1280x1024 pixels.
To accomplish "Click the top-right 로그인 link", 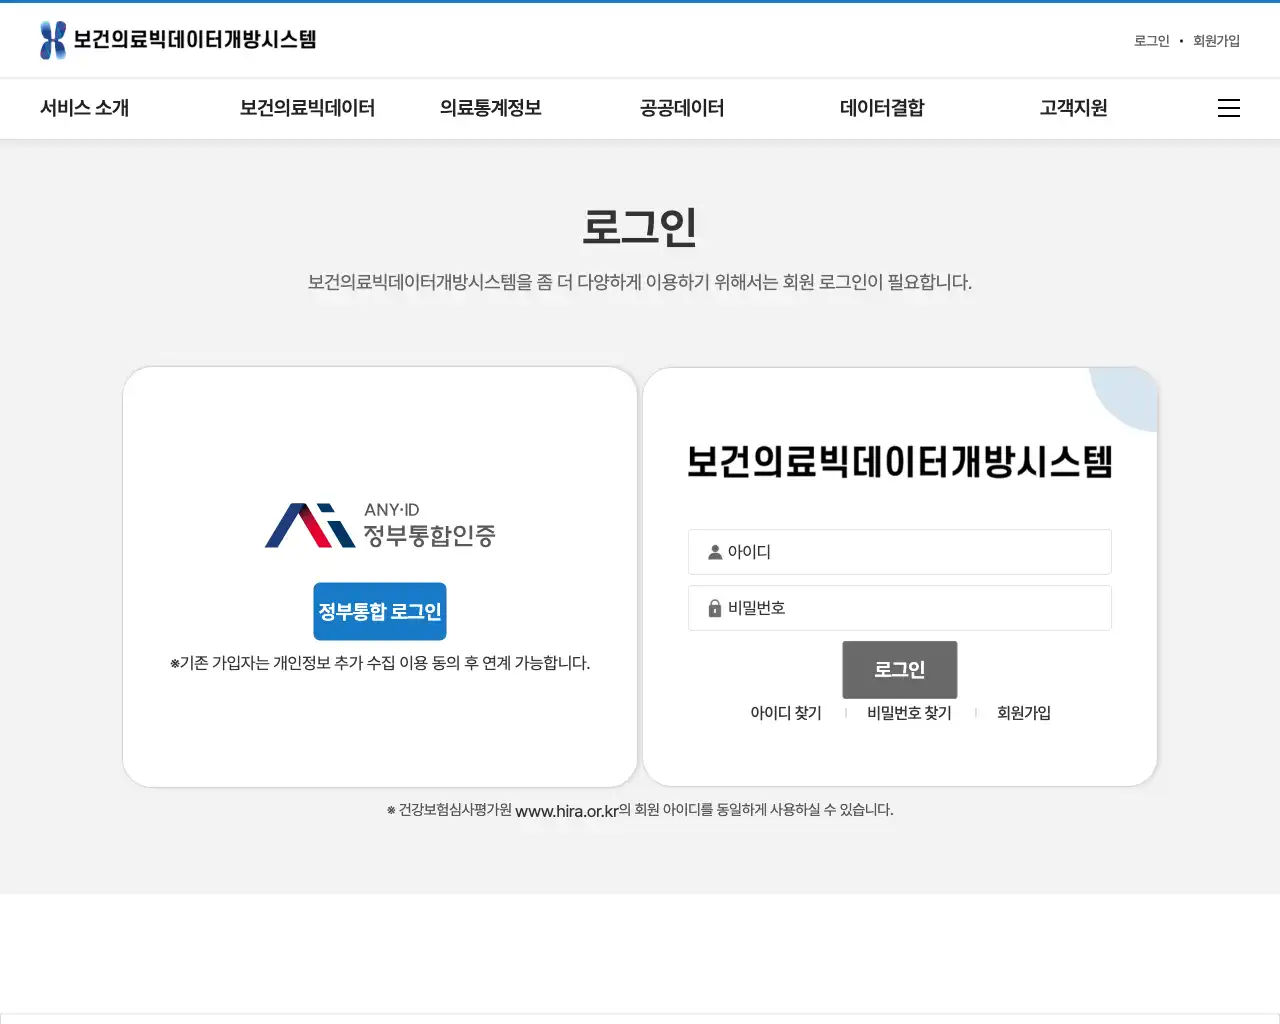I will 1151,41.
